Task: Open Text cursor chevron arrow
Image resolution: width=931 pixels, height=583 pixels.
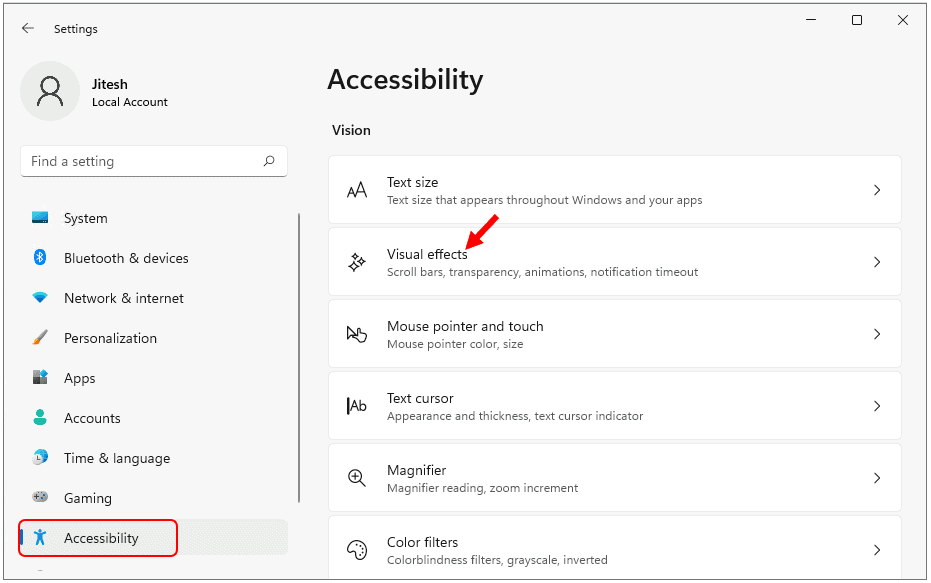Action: (x=877, y=406)
